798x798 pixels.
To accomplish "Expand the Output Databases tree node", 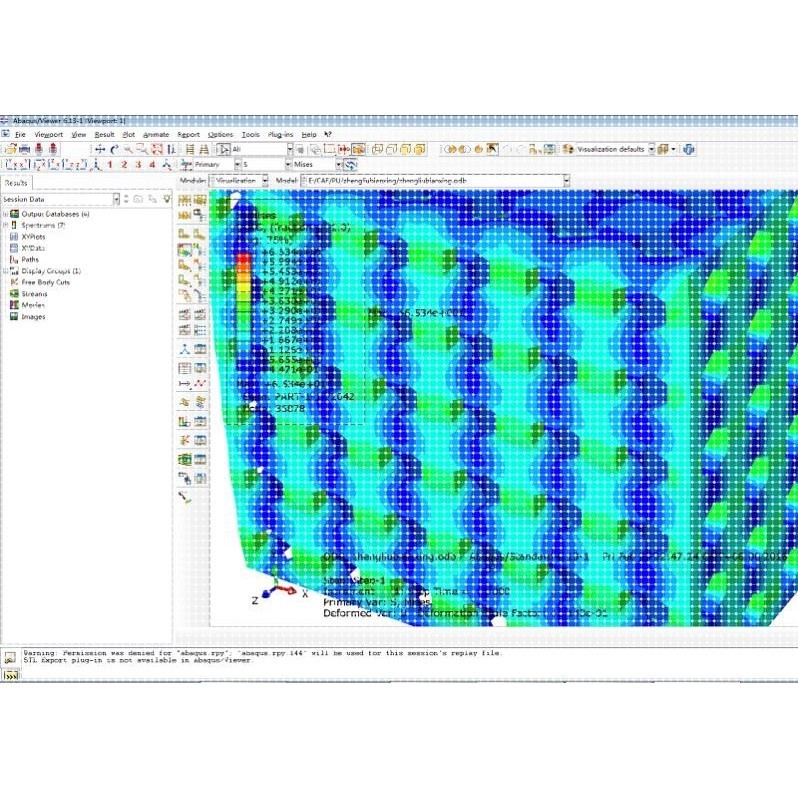I will point(6,214).
